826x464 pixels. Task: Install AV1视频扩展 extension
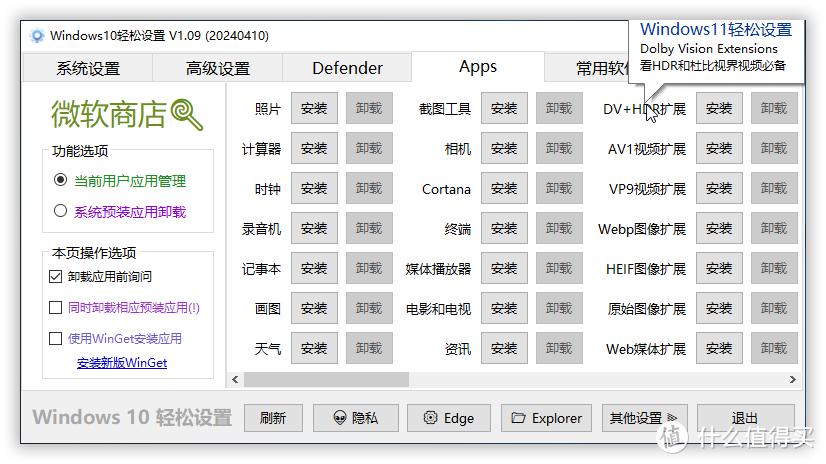coord(719,148)
